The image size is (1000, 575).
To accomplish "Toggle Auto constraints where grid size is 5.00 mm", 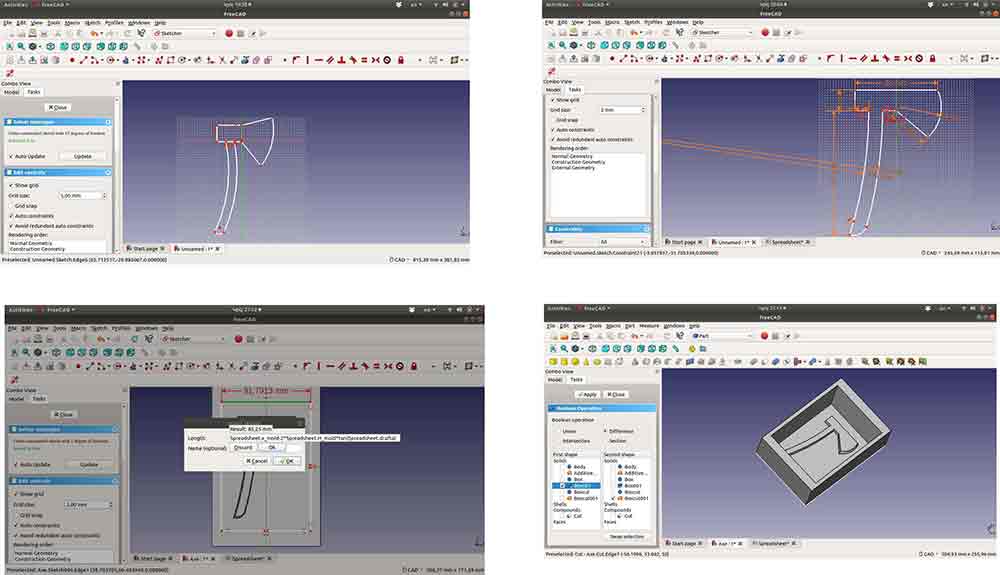I will pos(31,216).
